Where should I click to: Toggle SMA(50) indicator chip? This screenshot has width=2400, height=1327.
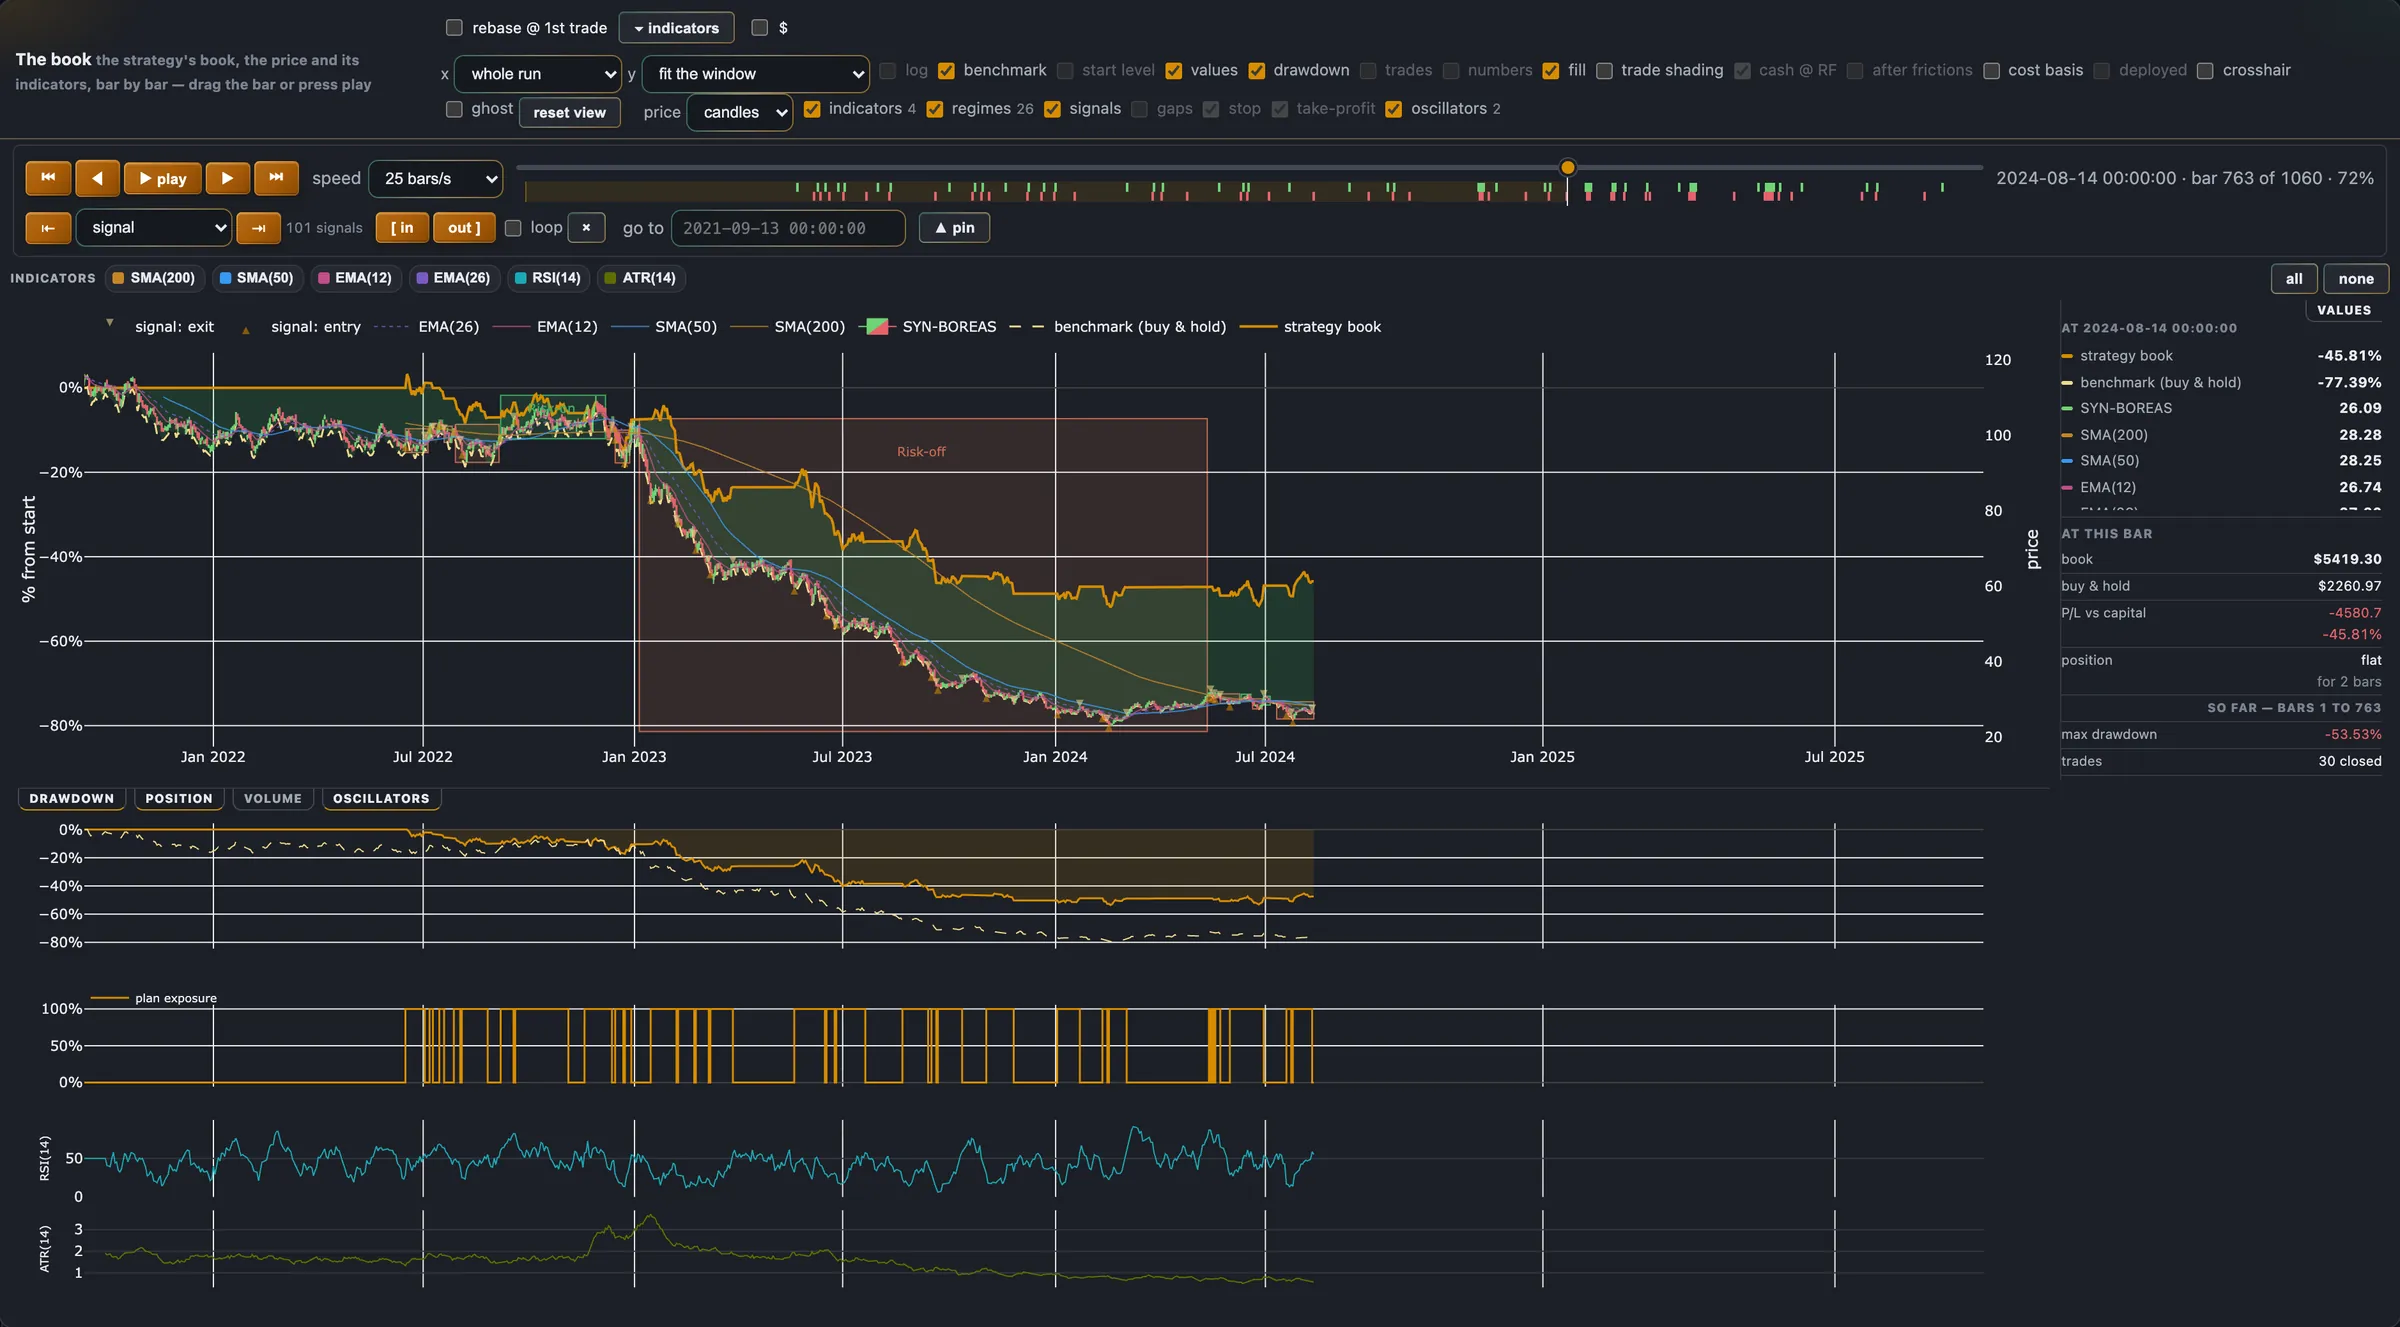[x=257, y=278]
